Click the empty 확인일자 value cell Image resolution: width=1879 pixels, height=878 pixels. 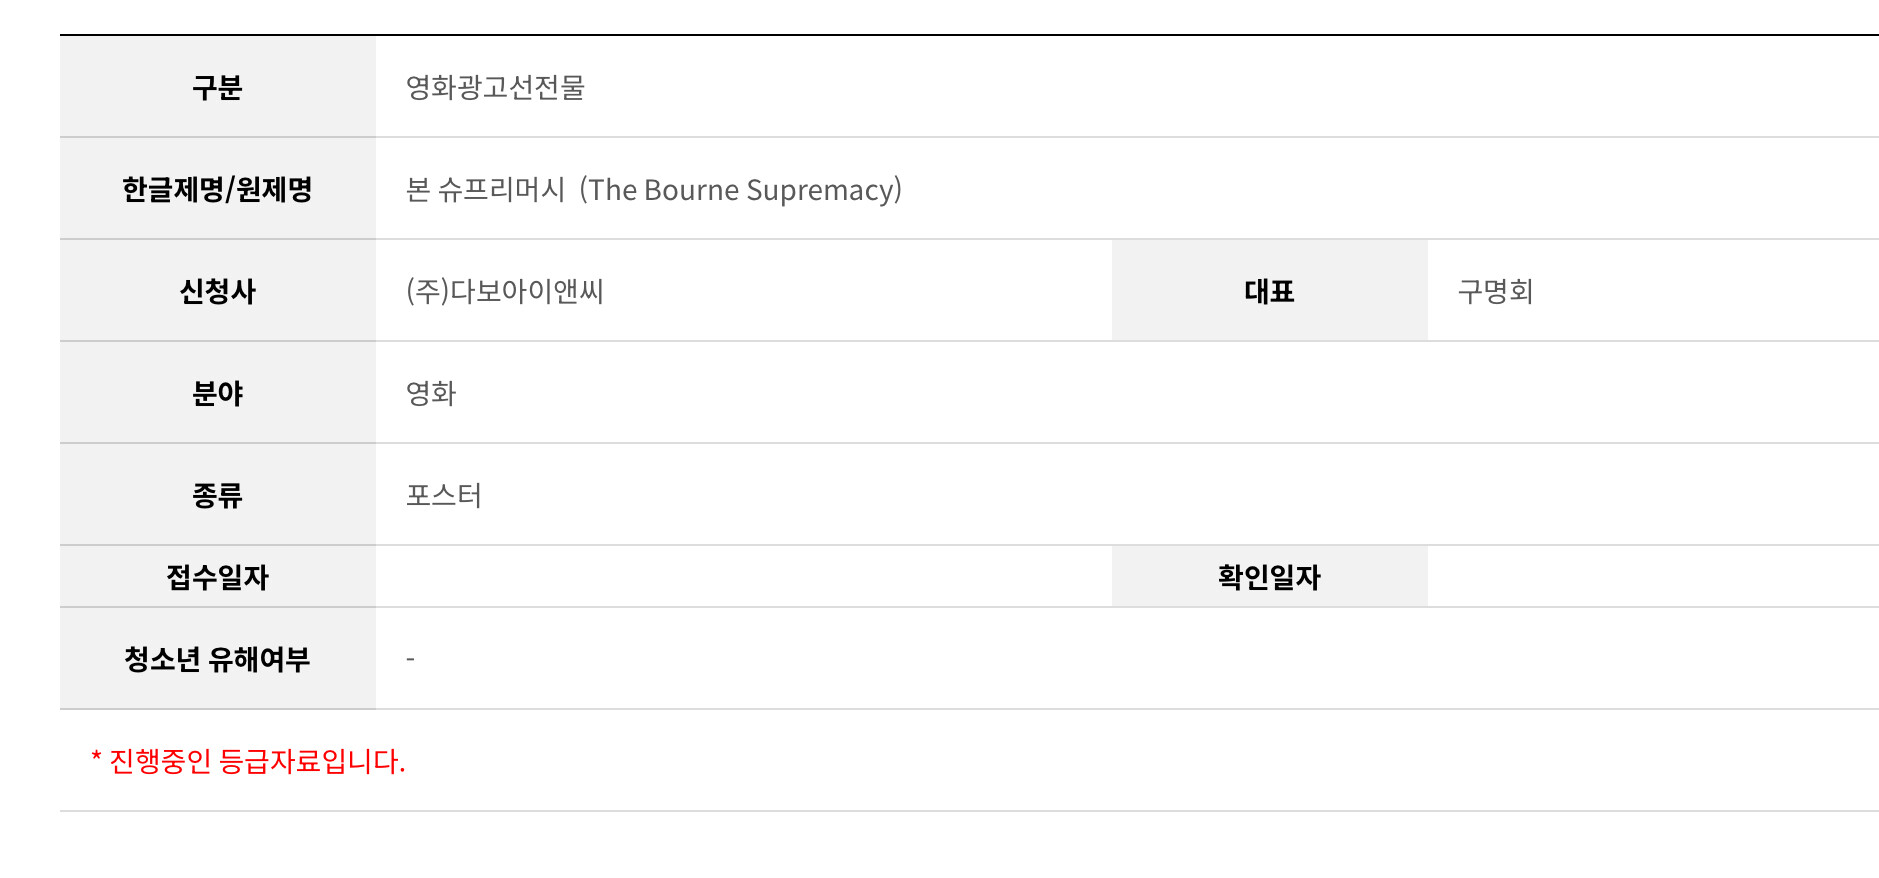(1653, 577)
